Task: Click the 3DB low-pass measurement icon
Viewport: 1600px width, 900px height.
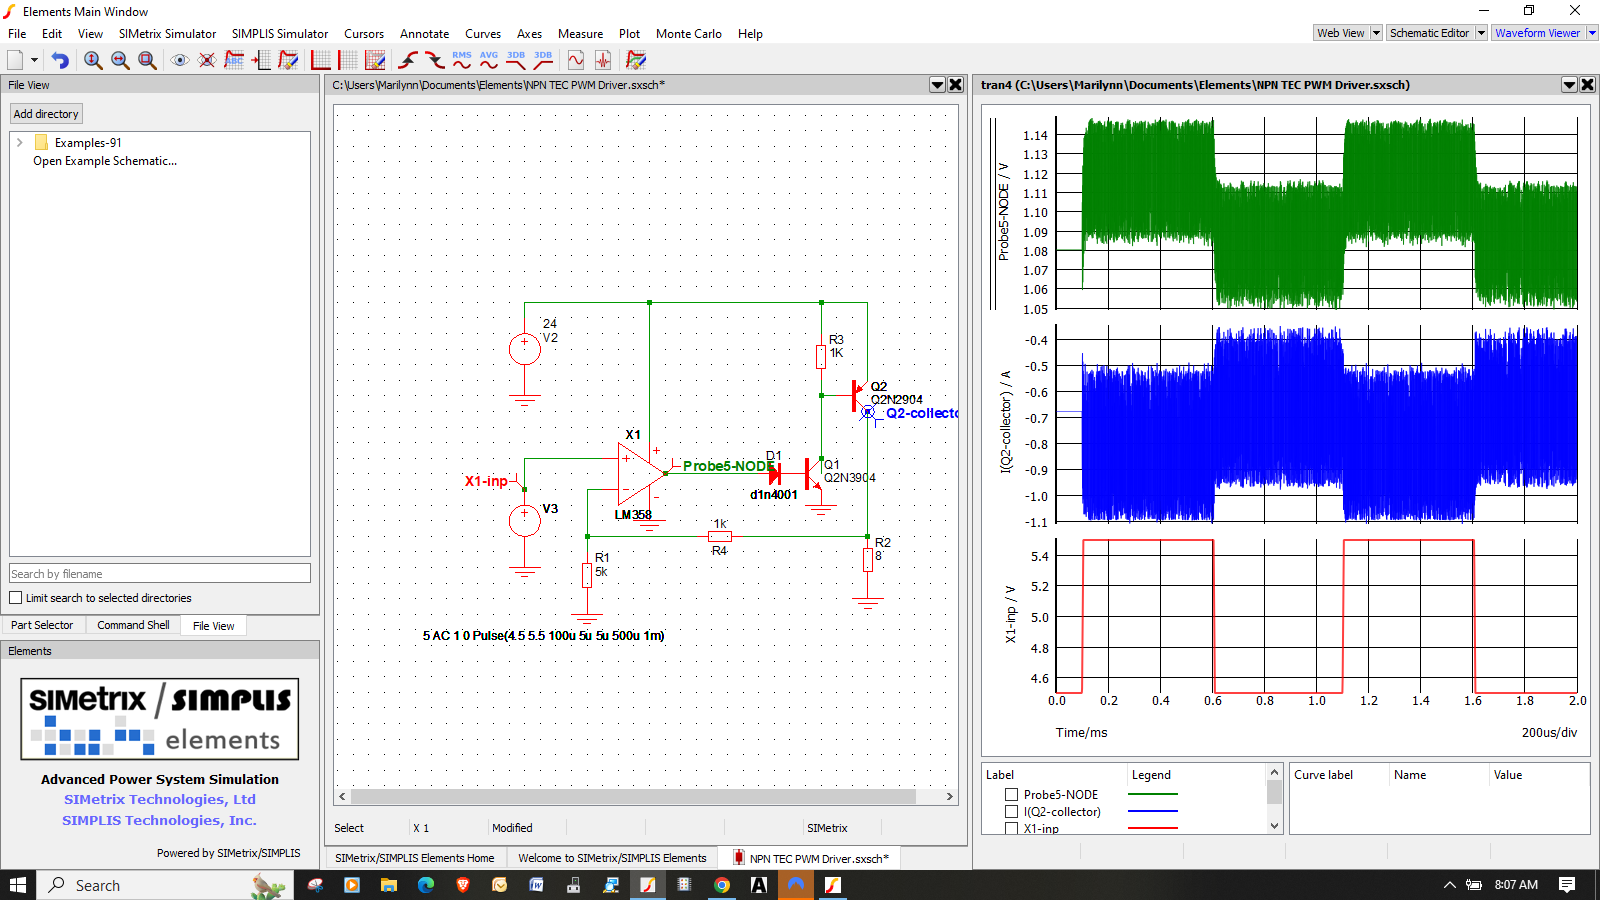Action: (x=516, y=60)
